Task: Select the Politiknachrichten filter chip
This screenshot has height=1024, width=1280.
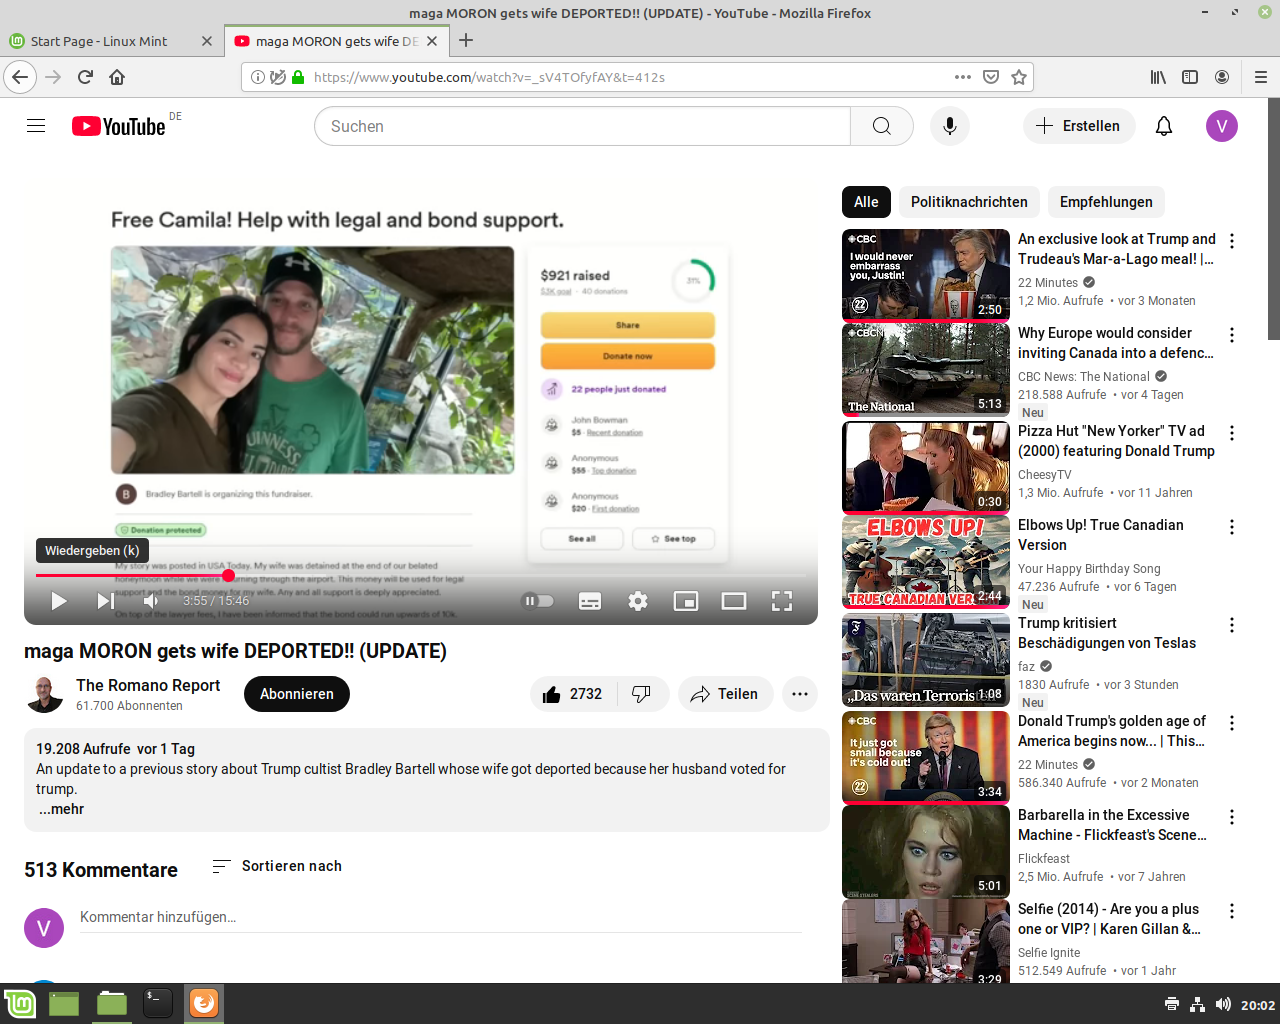Action: pyautogui.click(x=969, y=202)
